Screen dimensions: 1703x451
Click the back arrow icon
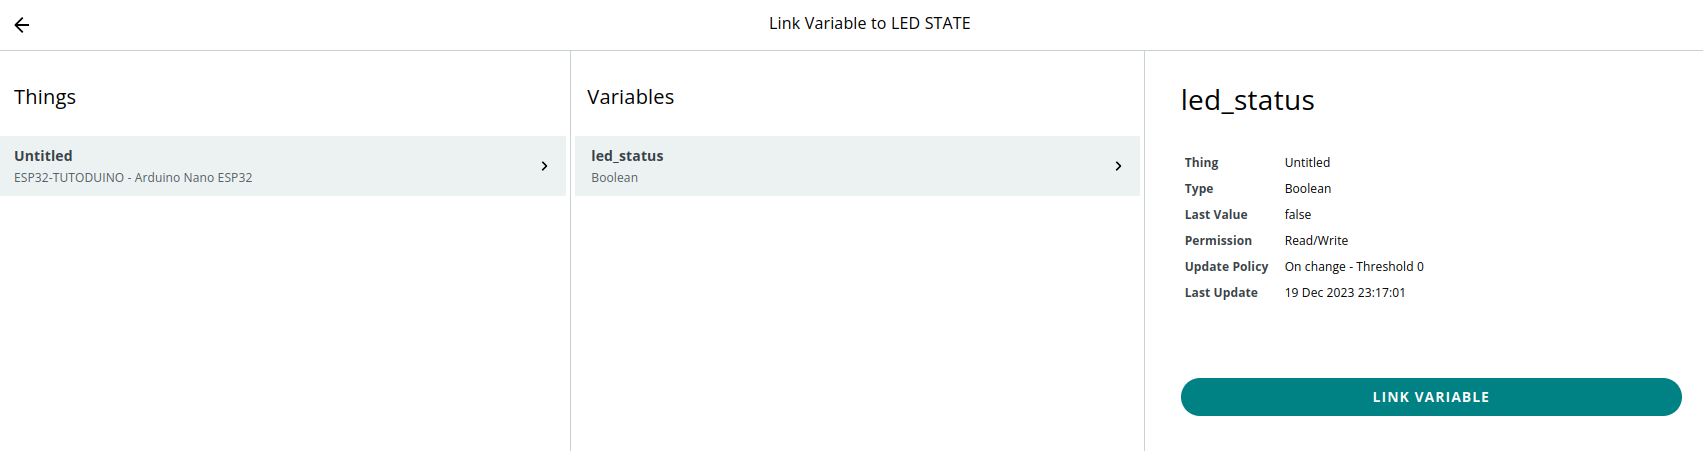pyautogui.click(x=22, y=25)
